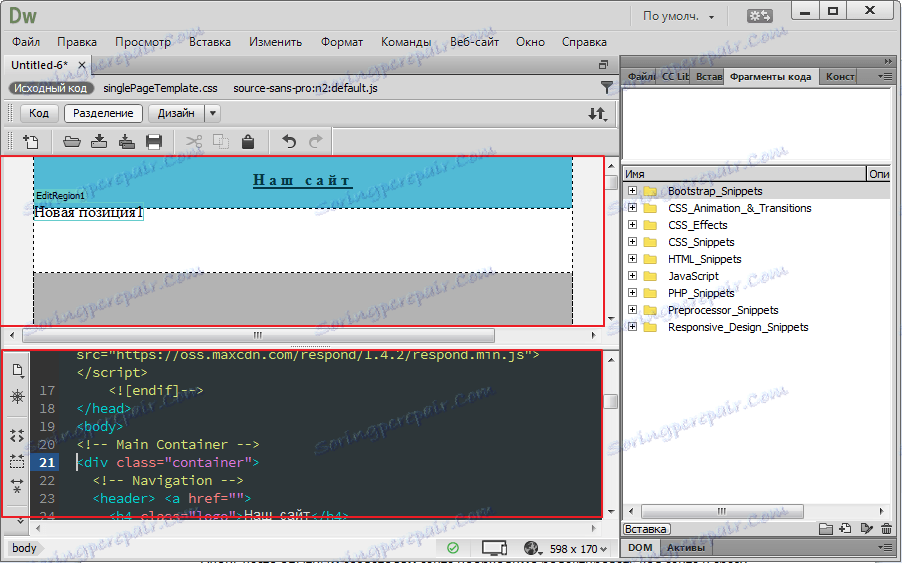Click the Save All icon

[x=127, y=141]
